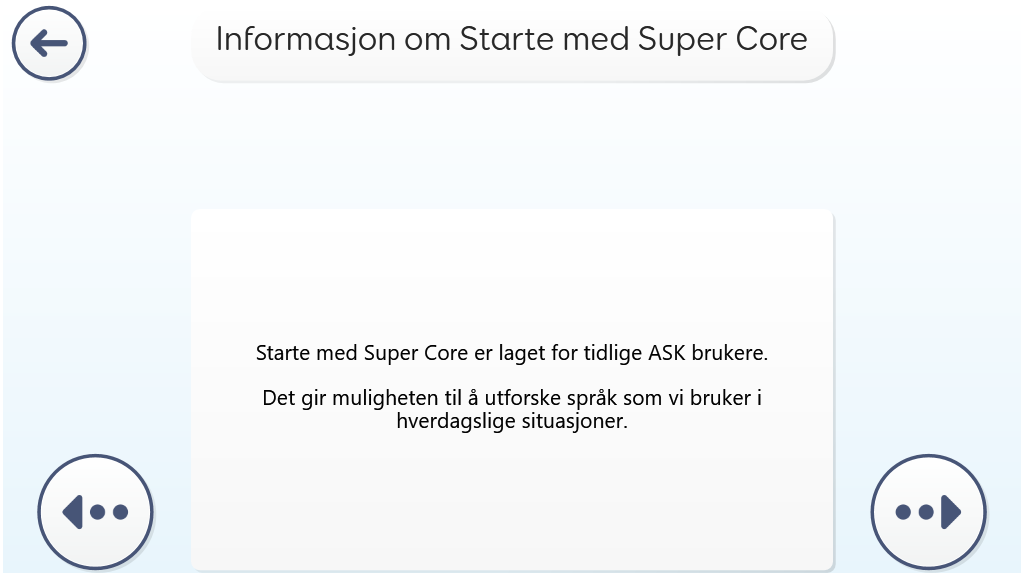Click the back arrow icon

pyautogui.click(x=49, y=43)
